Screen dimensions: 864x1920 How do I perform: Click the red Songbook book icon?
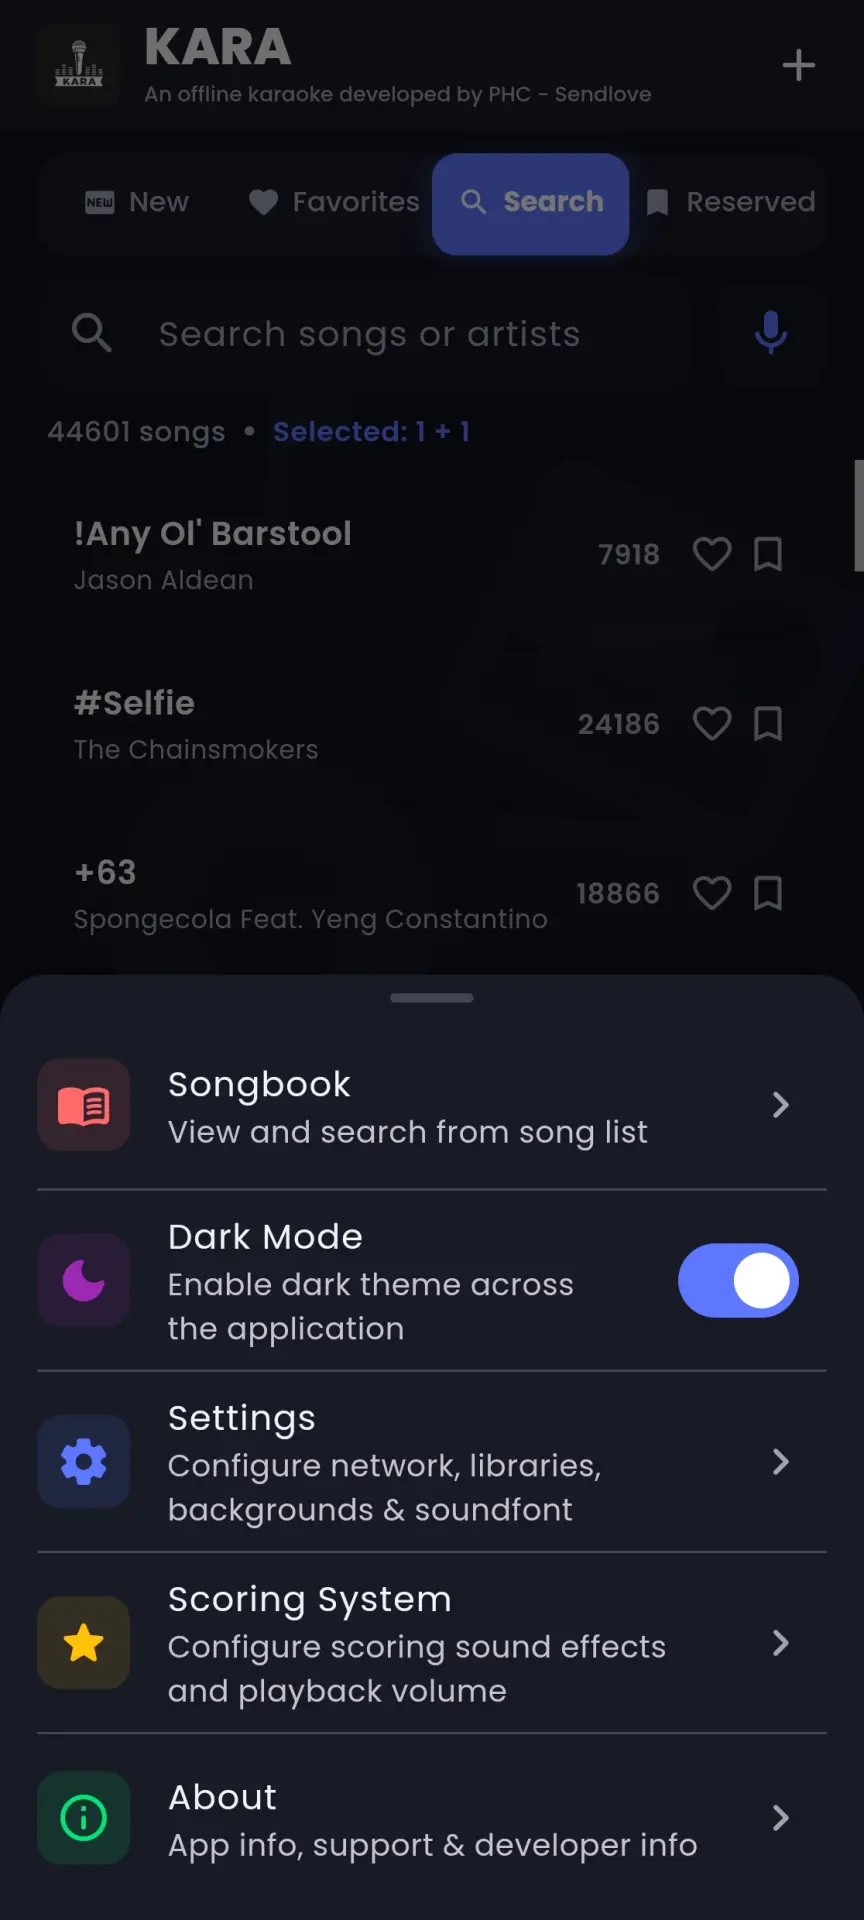pos(84,1106)
